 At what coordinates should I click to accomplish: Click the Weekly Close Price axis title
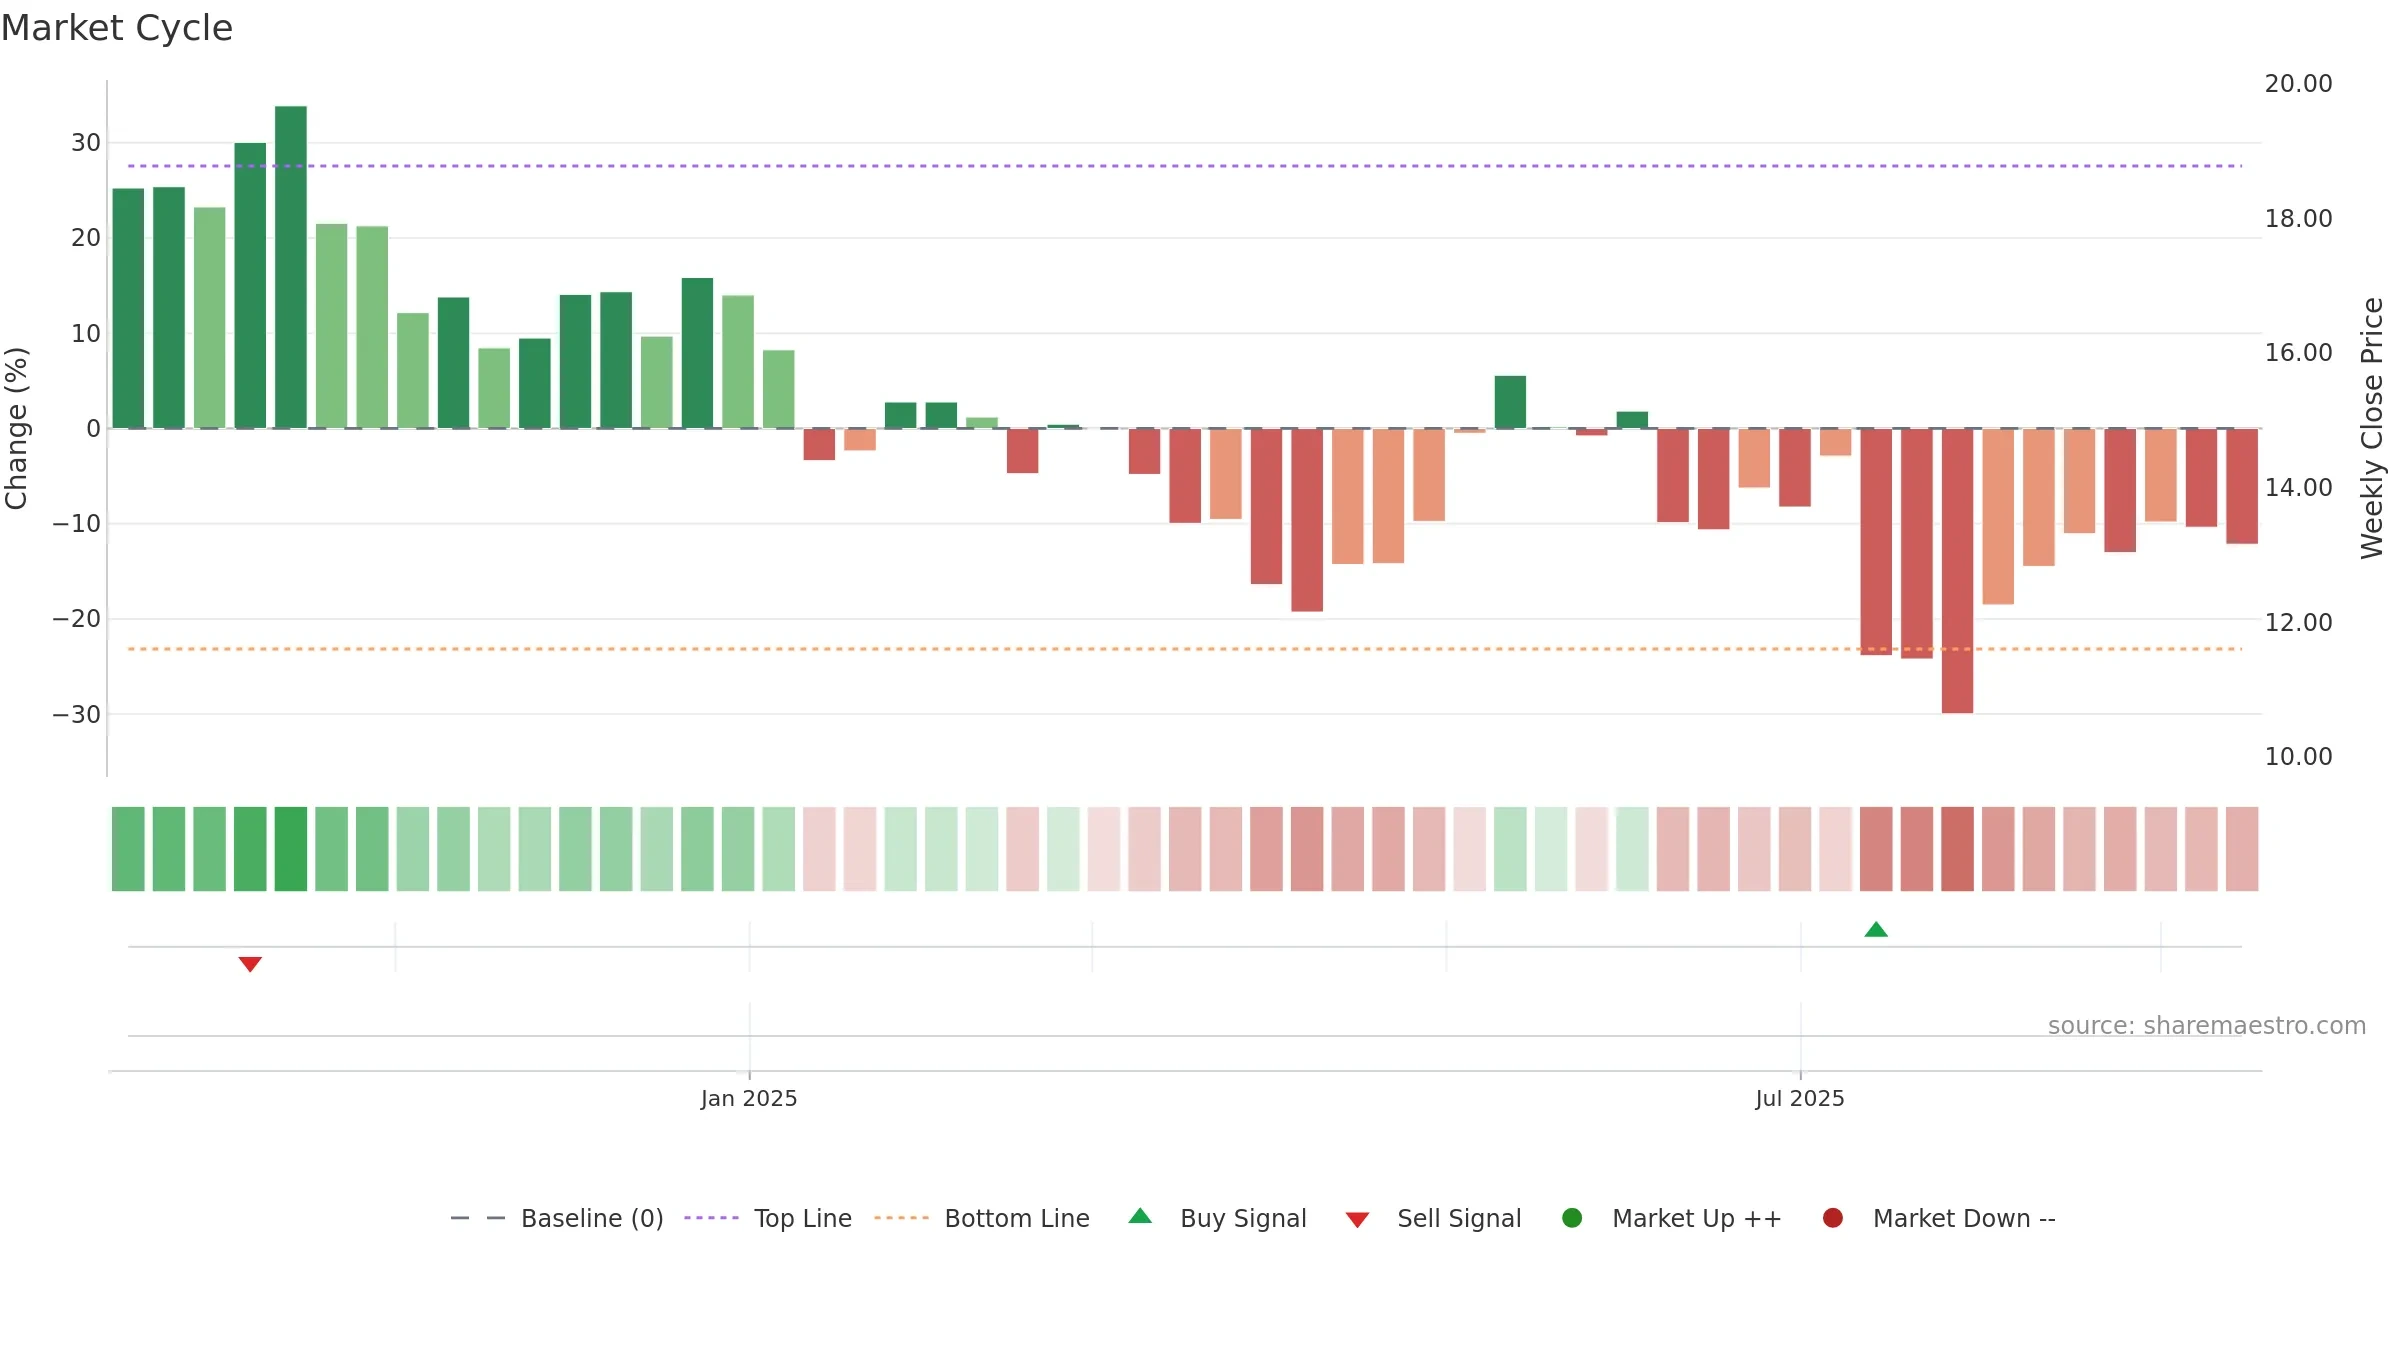point(2372,428)
